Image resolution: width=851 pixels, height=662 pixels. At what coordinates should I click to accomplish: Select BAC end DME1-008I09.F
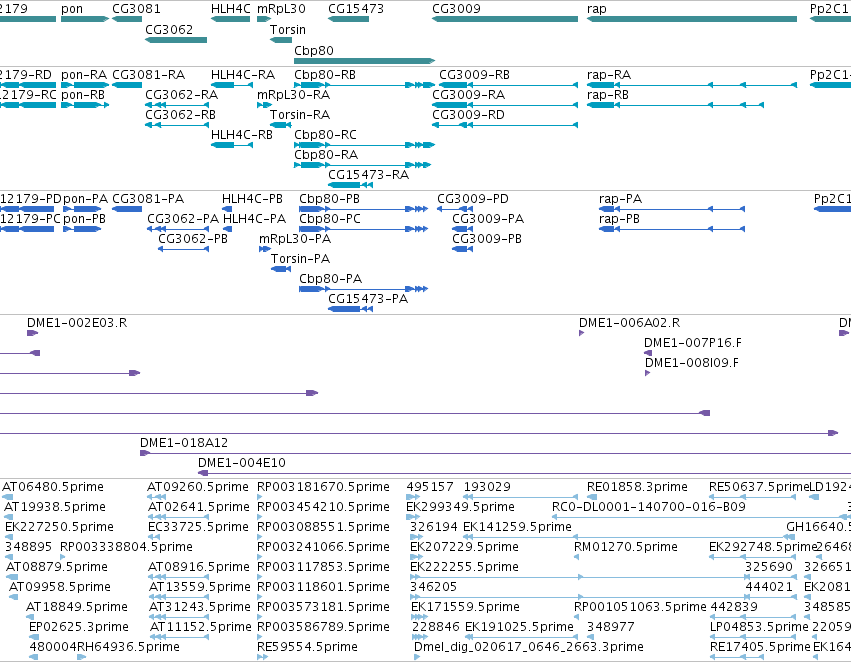pyautogui.click(x=691, y=363)
